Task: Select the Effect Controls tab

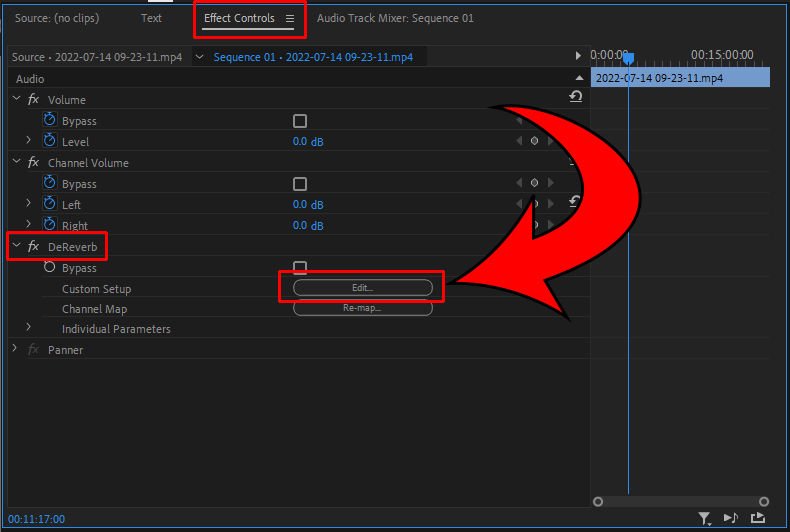Action: click(239, 18)
